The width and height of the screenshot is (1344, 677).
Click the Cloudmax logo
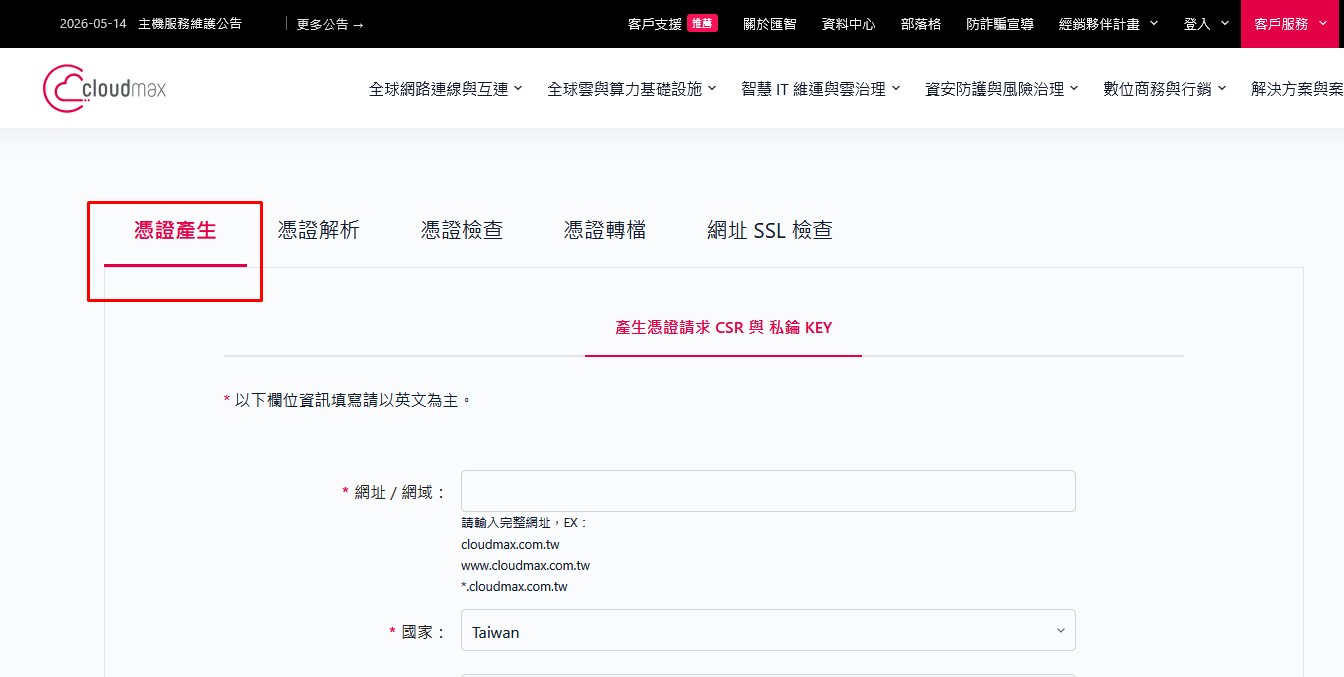(x=105, y=88)
